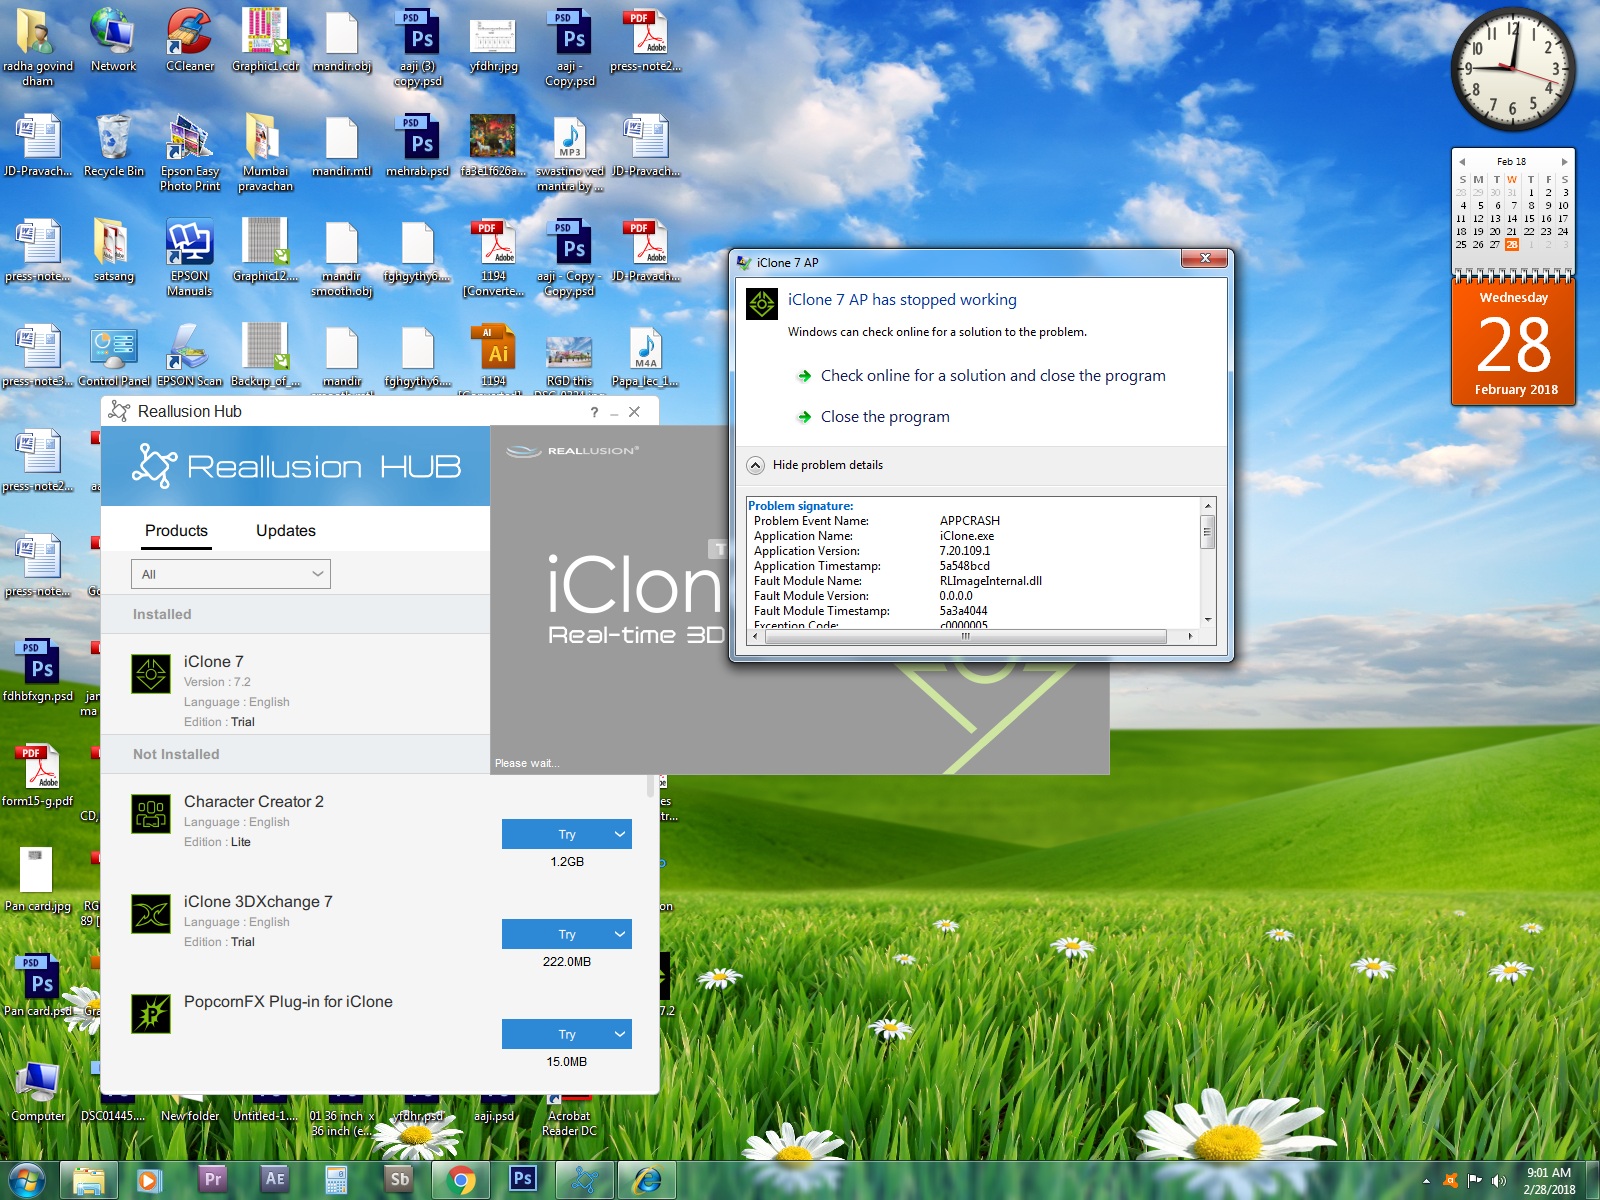This screenshot has height=1200, width=1600.
Task: Open Try dropdown arrow for Character Creator 2
Action: (x=620, y=834)
